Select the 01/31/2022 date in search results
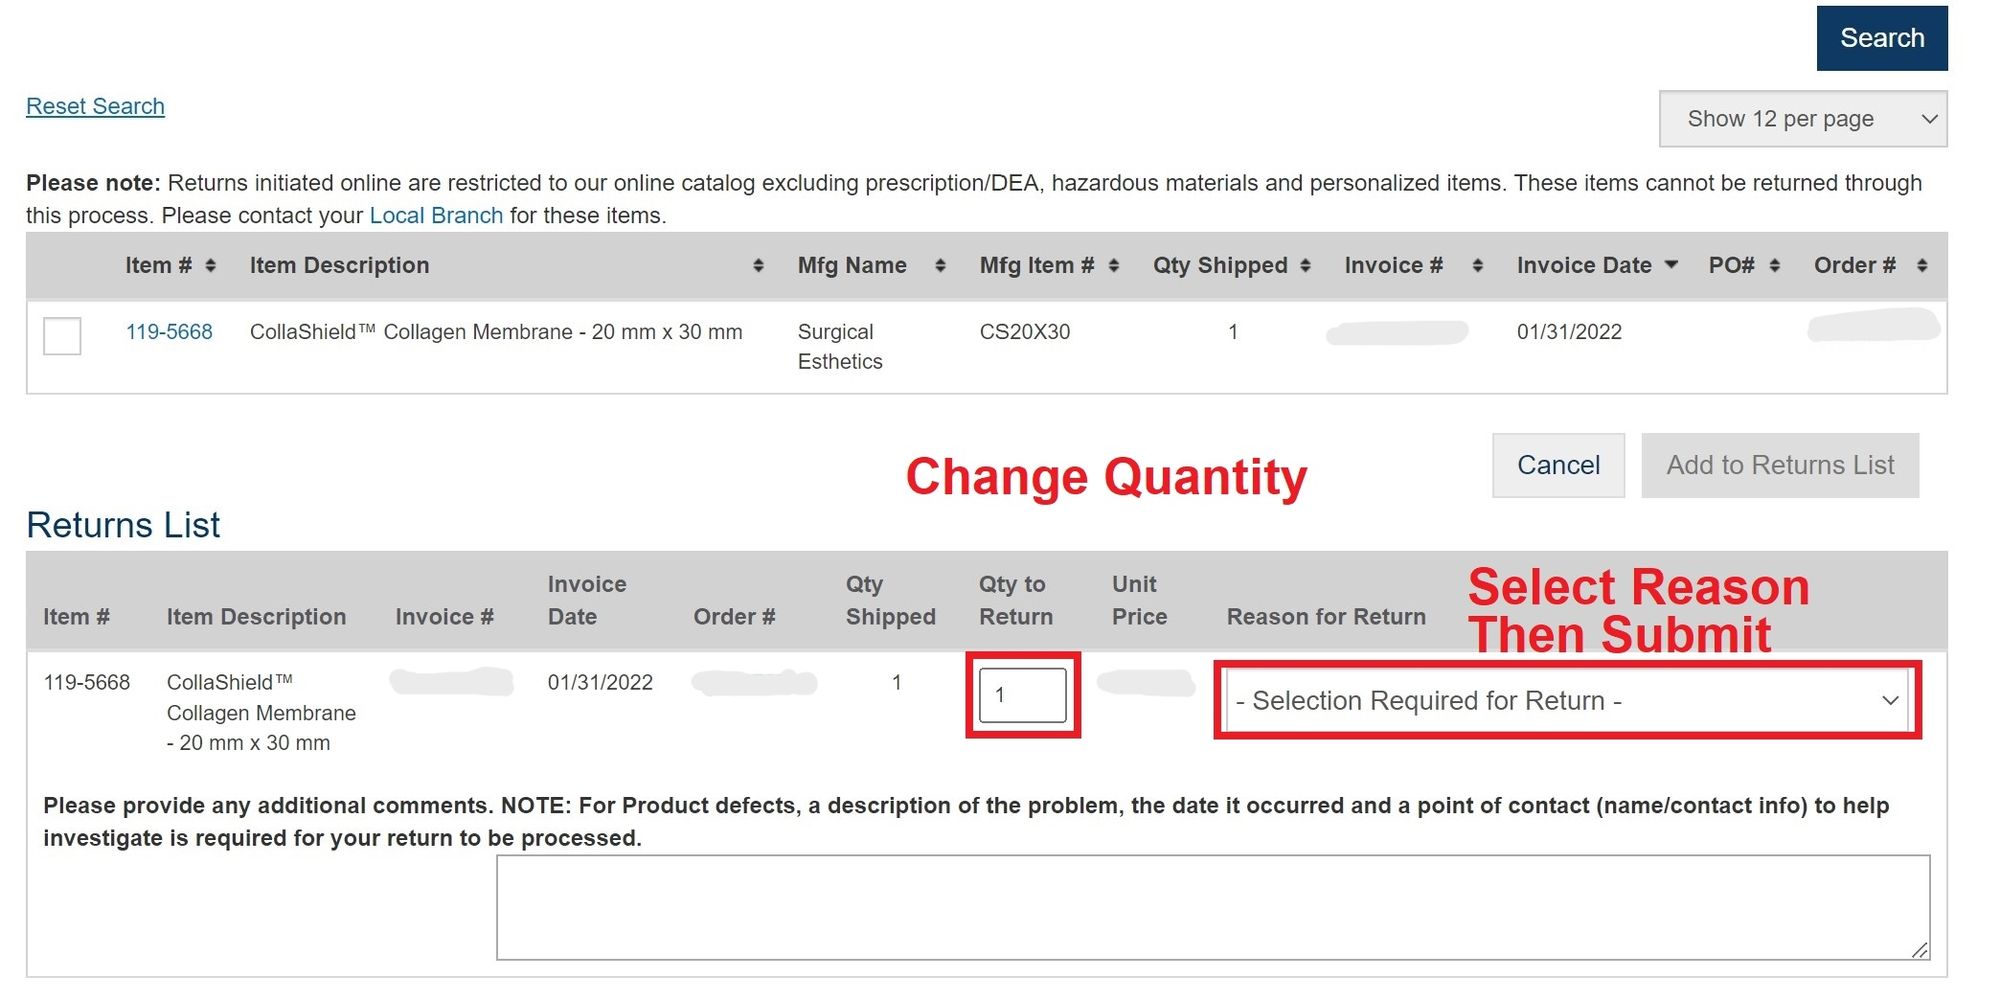 [x=1569, y=332]
